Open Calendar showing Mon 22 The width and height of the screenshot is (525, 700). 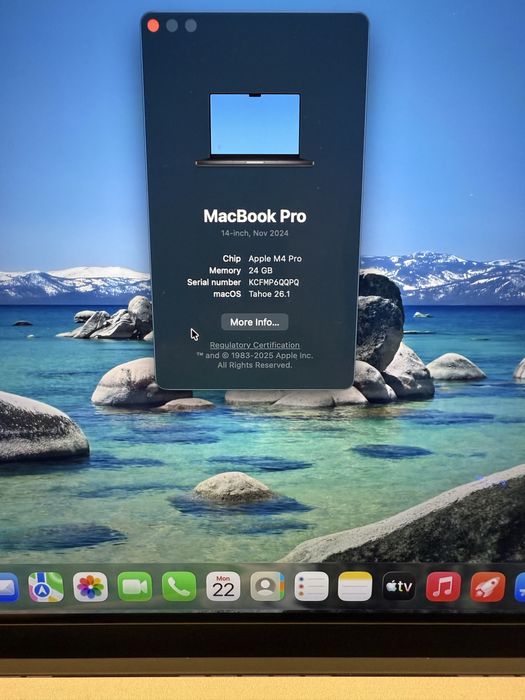(223, 587)
